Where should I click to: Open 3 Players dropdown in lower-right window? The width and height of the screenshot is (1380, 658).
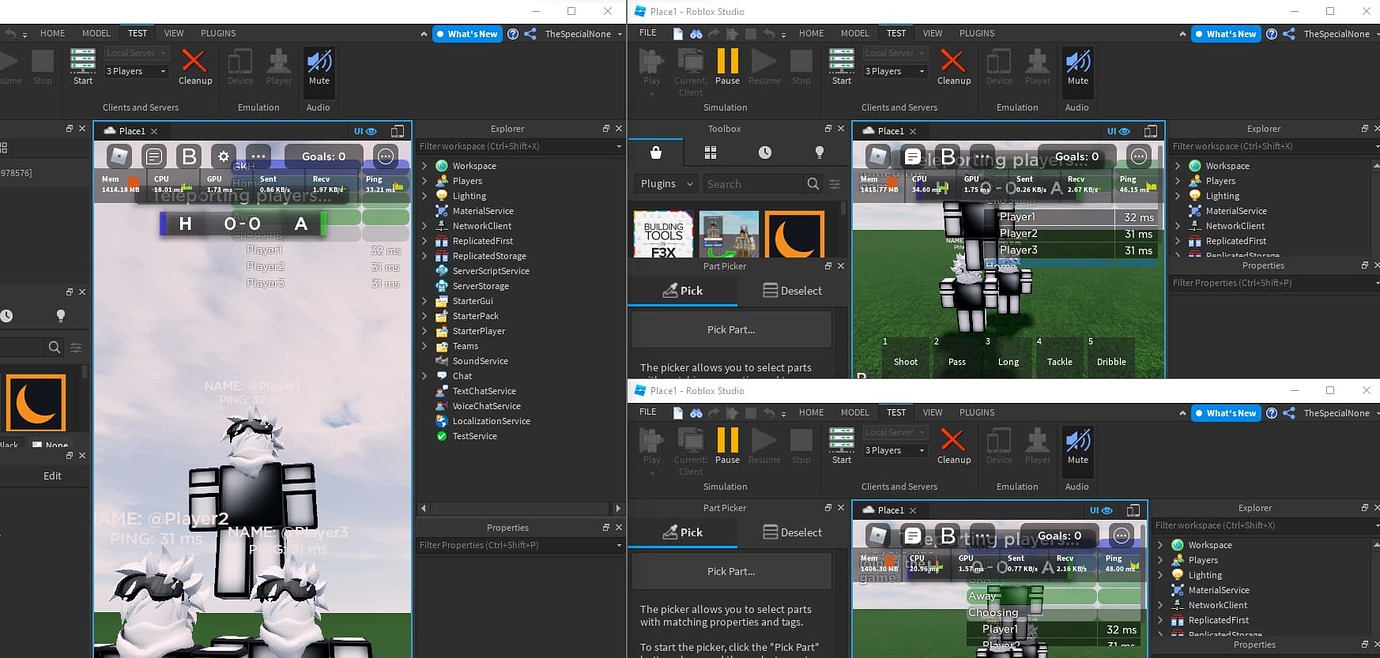(x=895, y=450)
